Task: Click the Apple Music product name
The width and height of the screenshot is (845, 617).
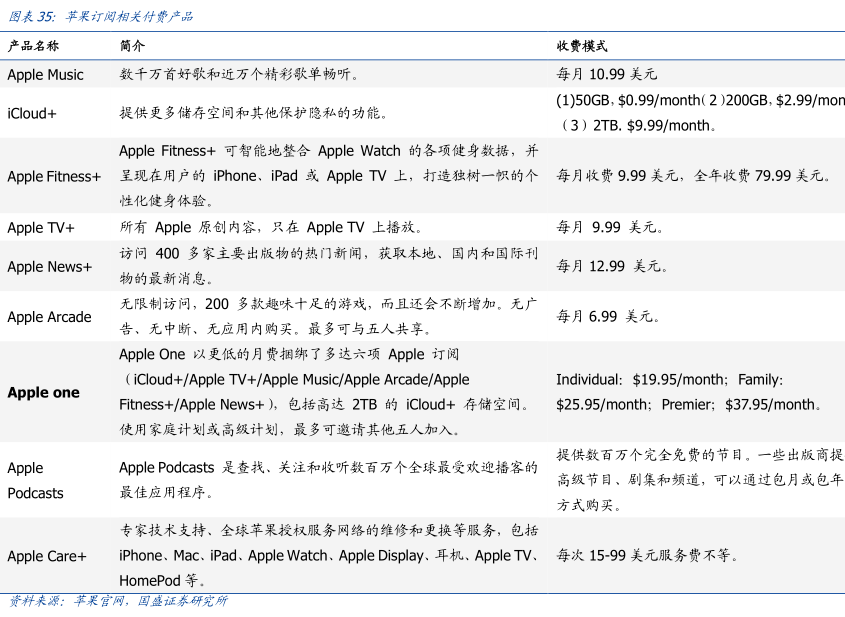Action: click(x=45, y=75)
